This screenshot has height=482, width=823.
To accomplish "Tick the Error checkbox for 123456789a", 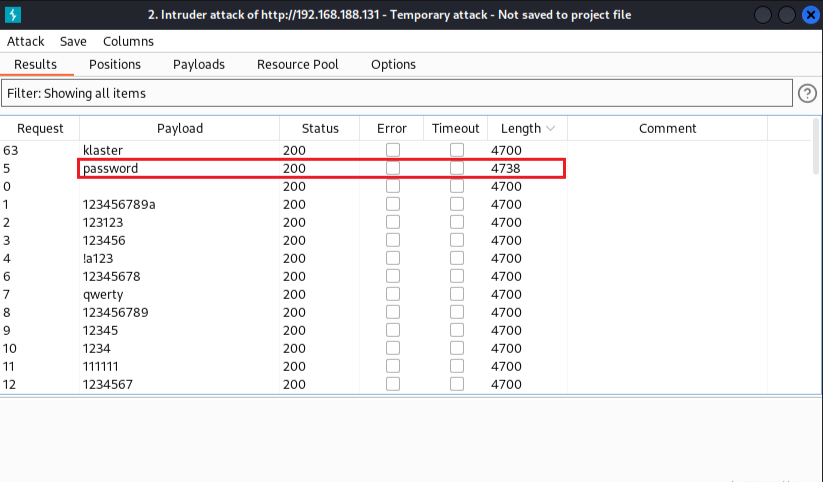I will (x=393, y=204).
